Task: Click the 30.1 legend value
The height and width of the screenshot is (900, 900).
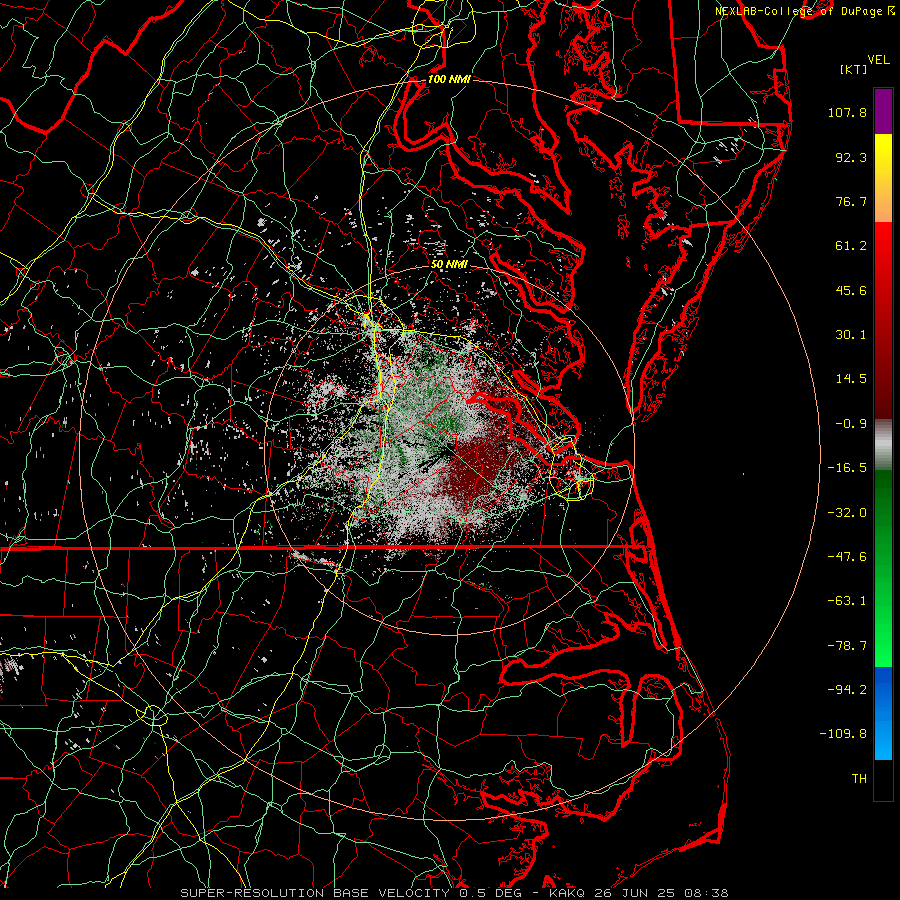Action: click(x=851, y=335)
